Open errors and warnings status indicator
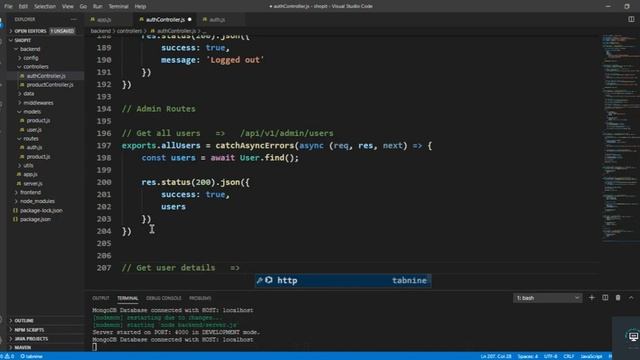This screenshot has width=640, height=360. (7, 356)
